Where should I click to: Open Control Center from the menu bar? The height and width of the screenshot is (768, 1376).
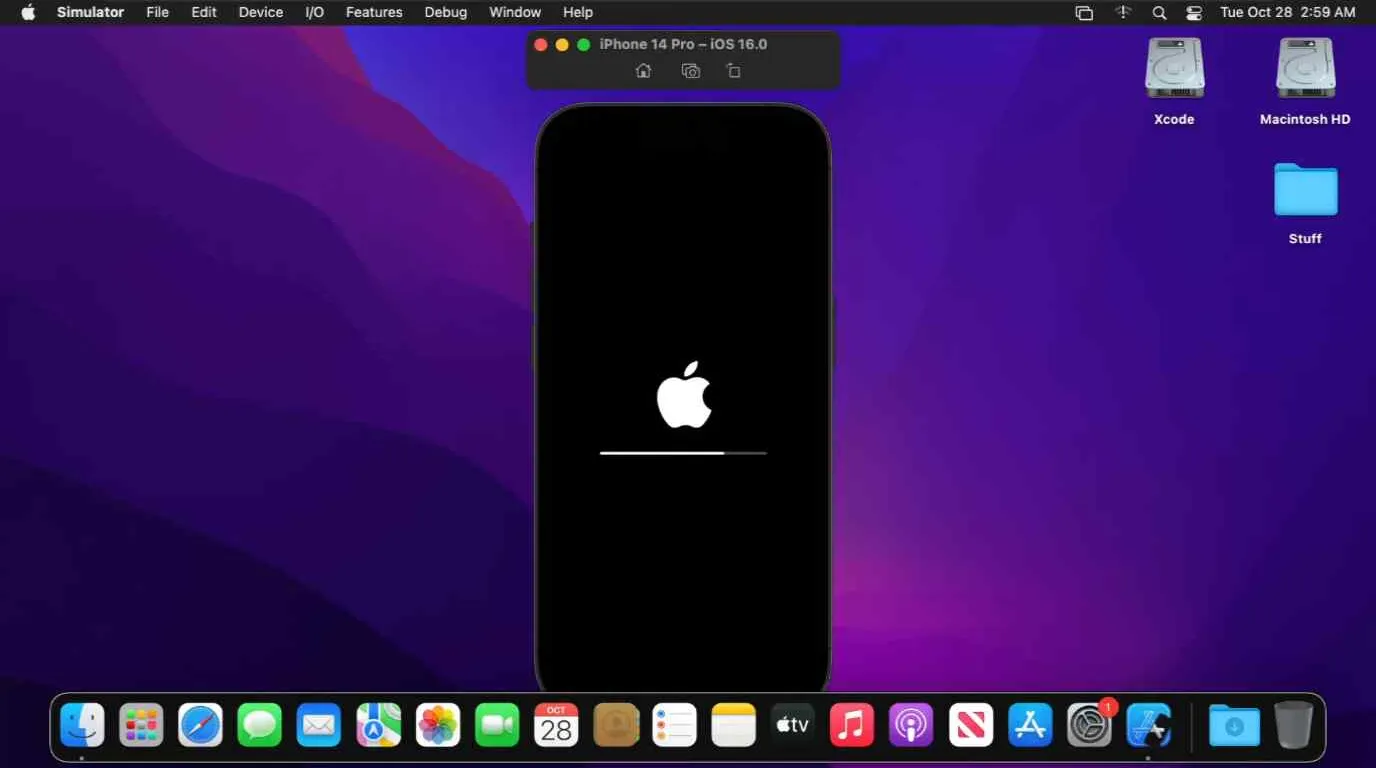(x=1194, y=12)
